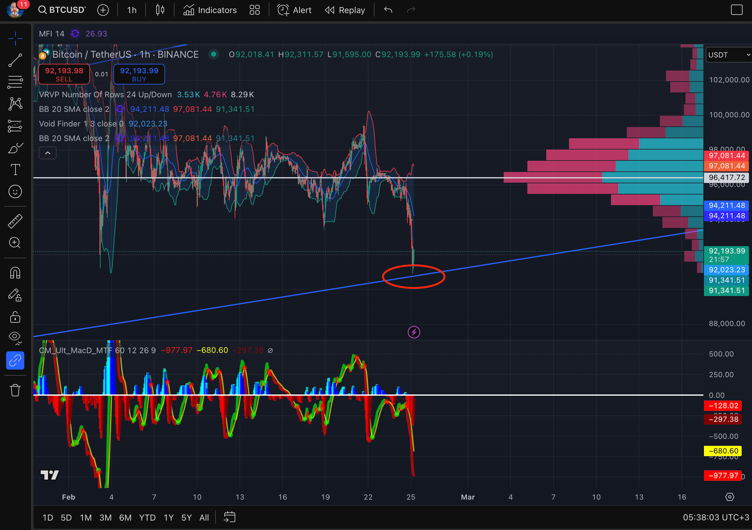This screenshot has width=752, height=530.
Task: Toggle stay in drawing mode
Action: (15, 295)
